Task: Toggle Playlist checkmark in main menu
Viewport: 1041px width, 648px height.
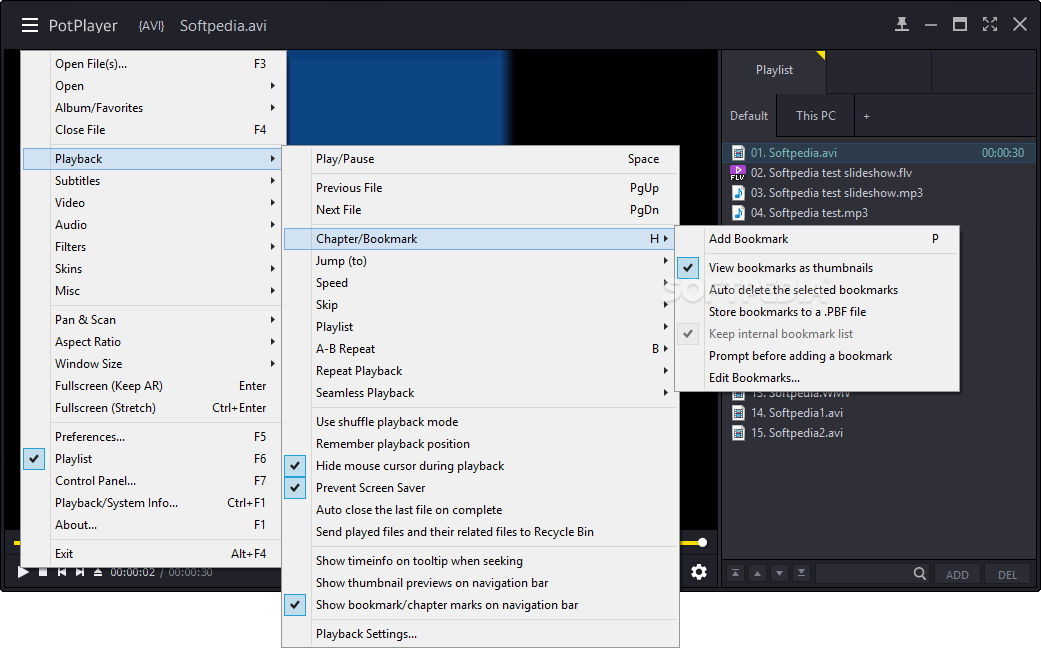Action: [x=34, y=459]
